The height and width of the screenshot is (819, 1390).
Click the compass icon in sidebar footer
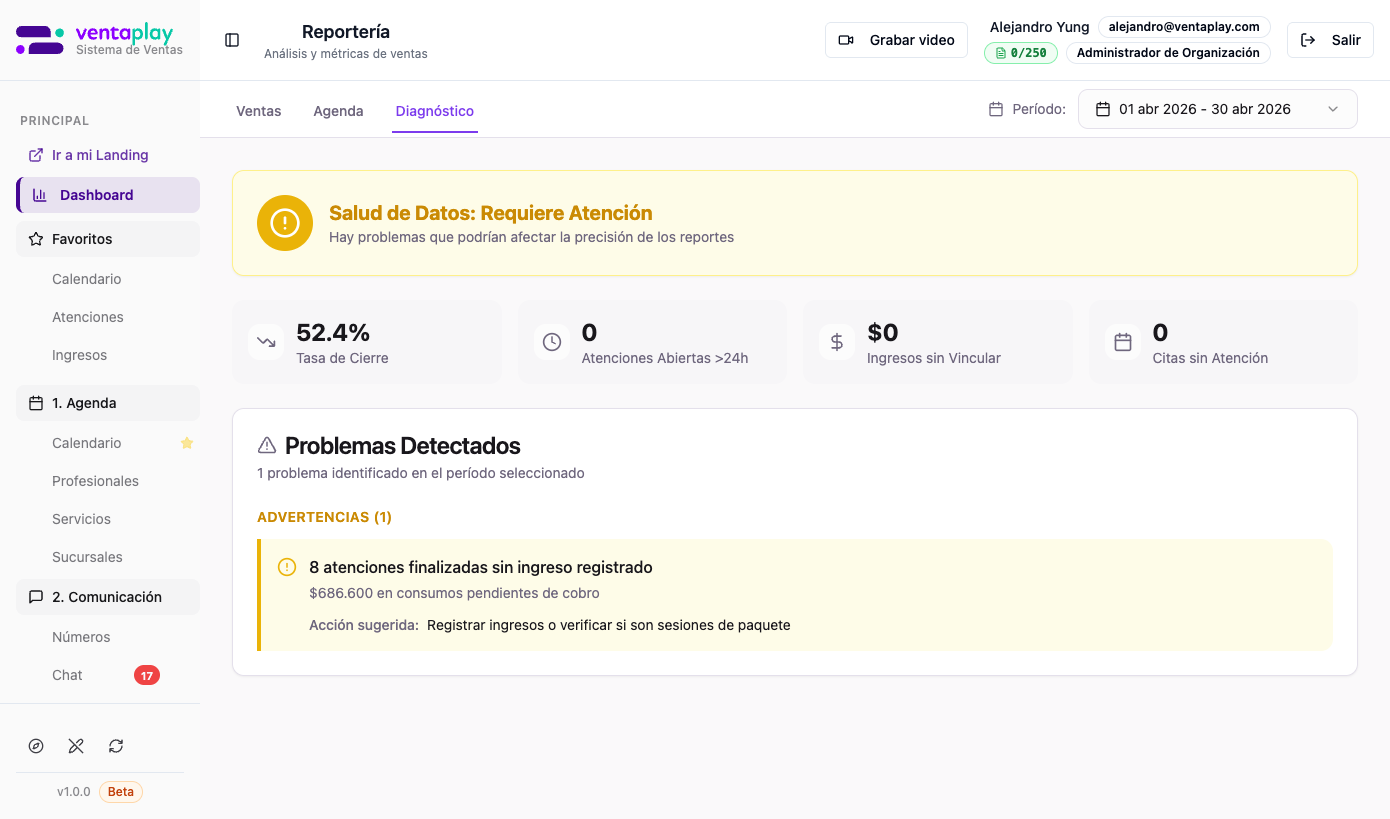pyautogui.click(x=36, y=746)
